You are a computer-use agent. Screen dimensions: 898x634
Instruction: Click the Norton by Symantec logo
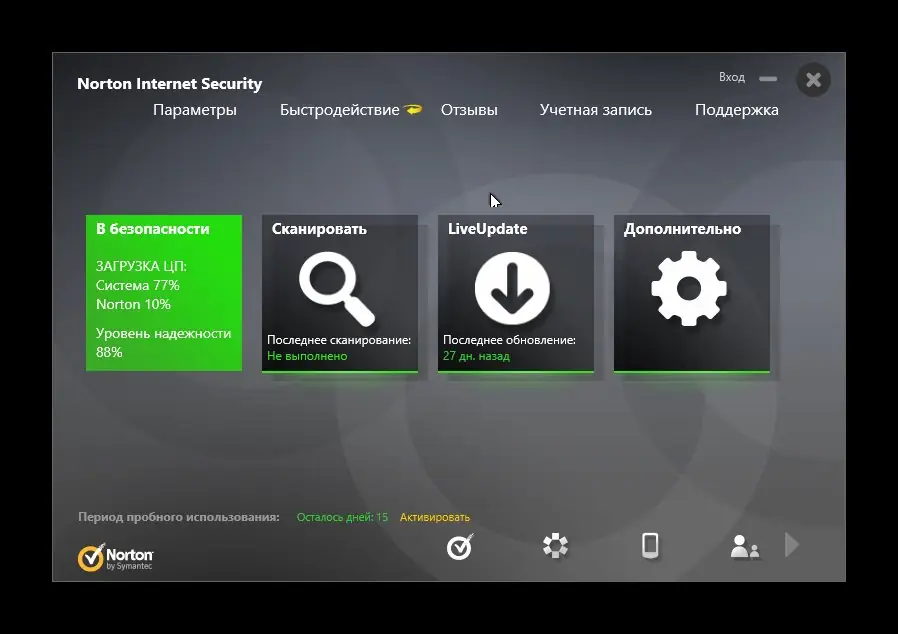116,557
